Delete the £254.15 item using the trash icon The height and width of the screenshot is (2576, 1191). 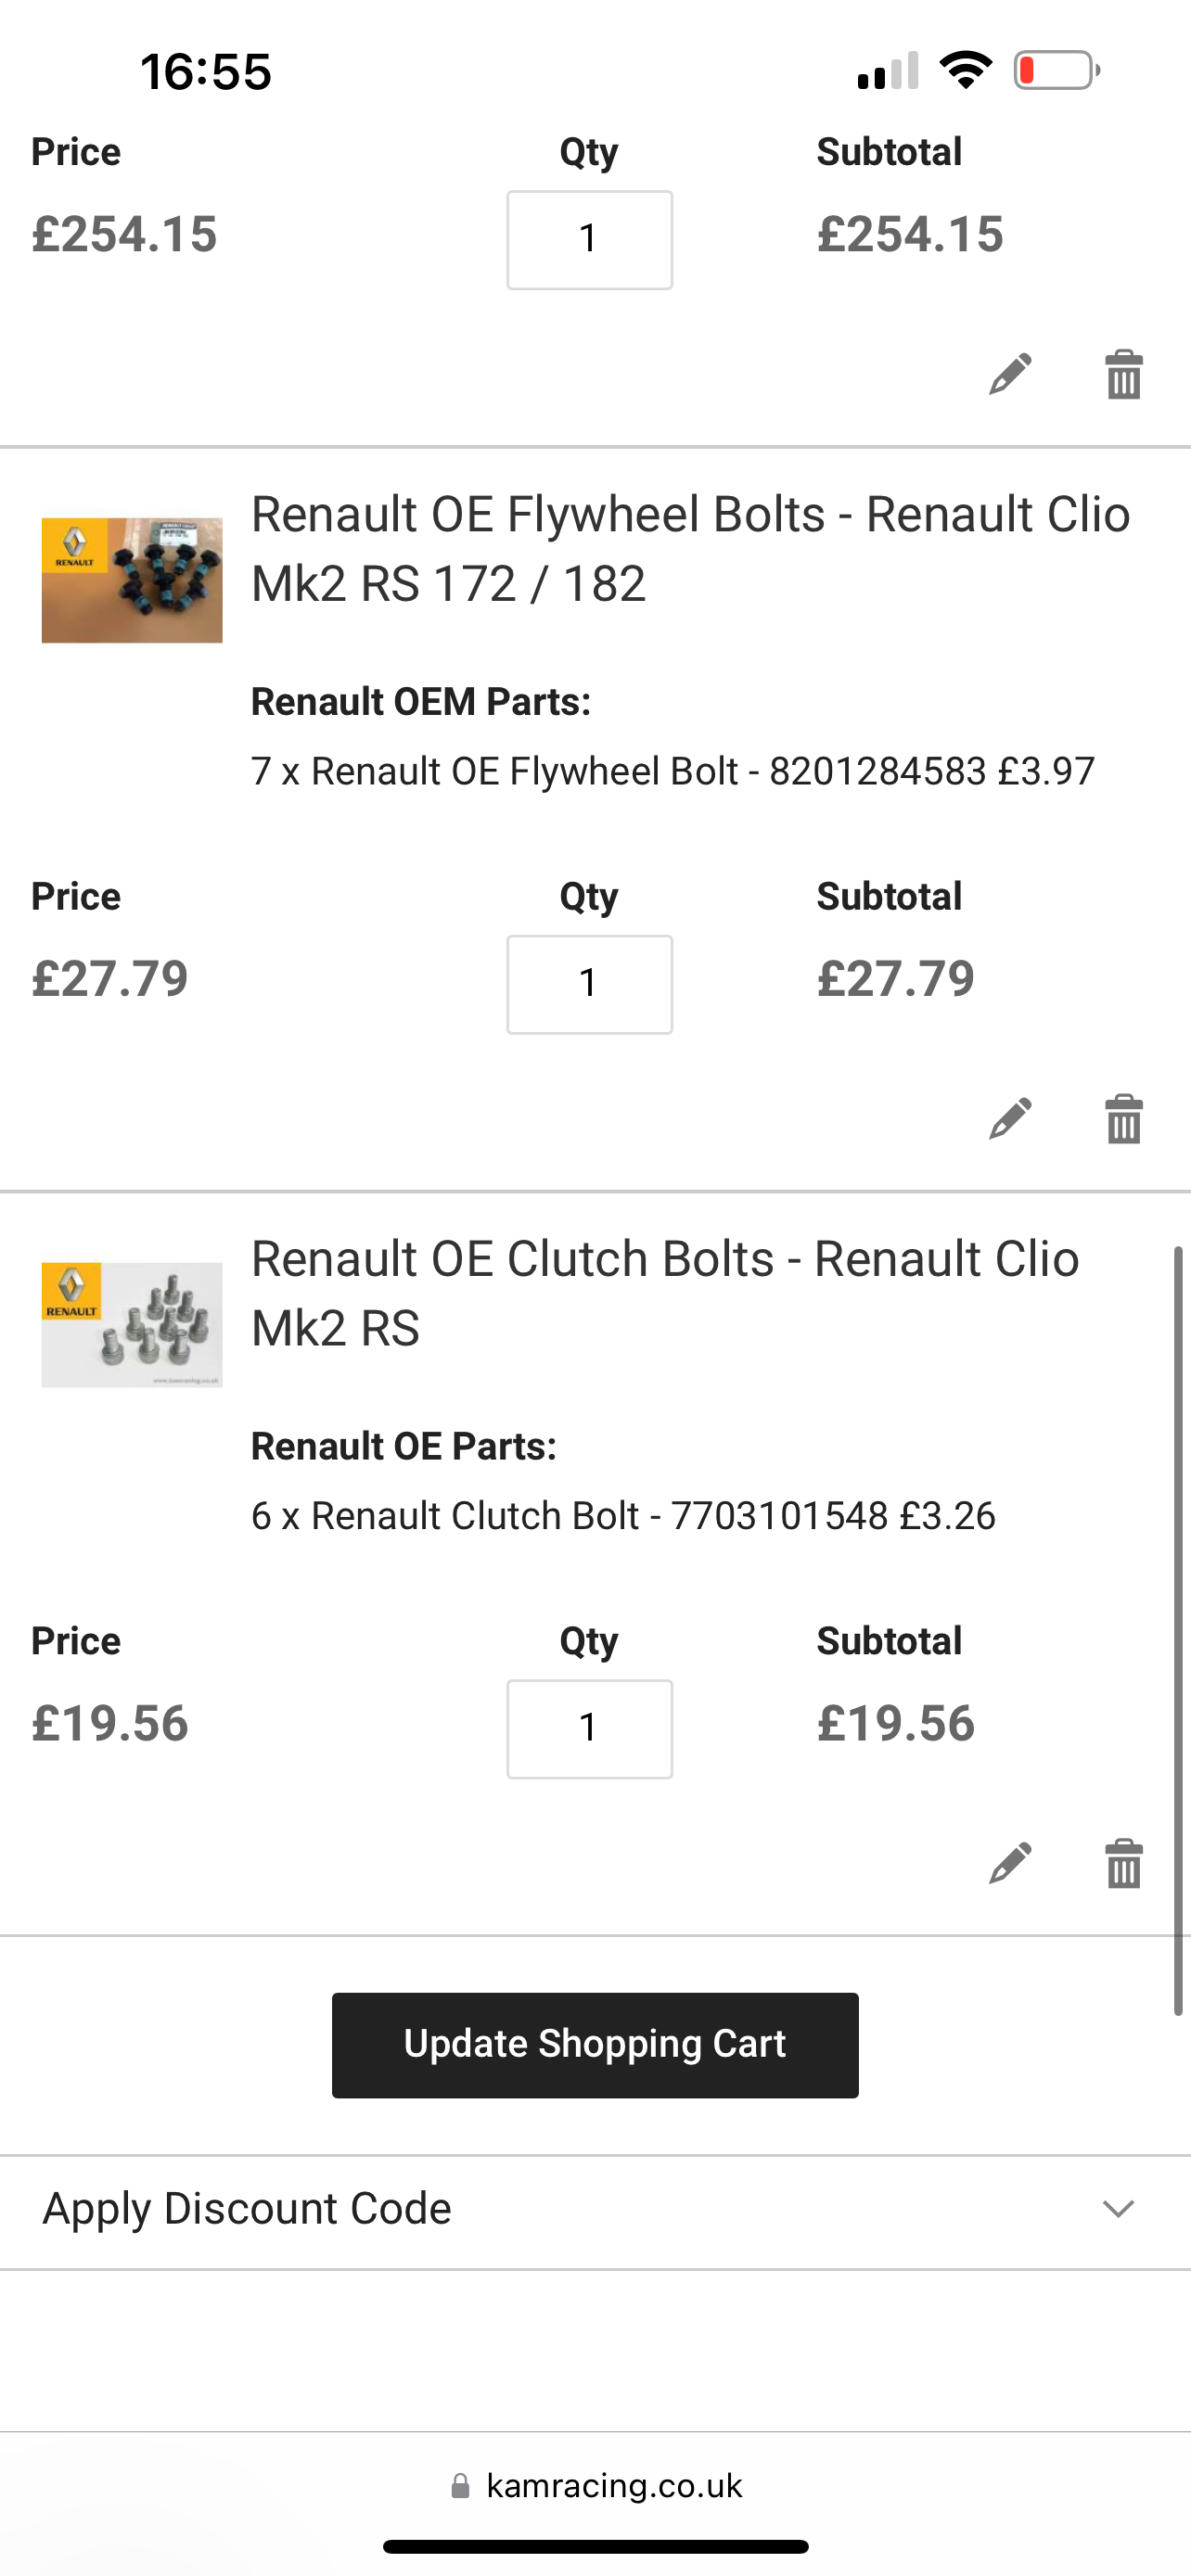click(x=1124, y=374)
